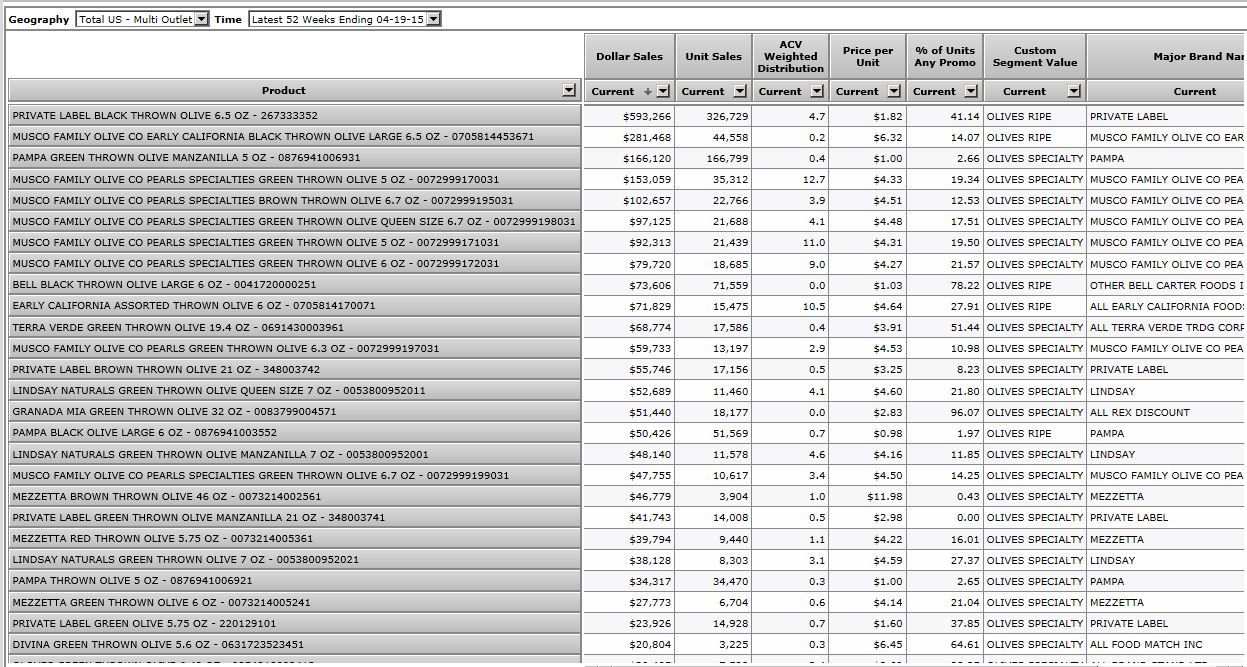The height and width of the screenshot is (667, 1247).
Task: Click the Major Brand Name column header
Action: 1195,56
